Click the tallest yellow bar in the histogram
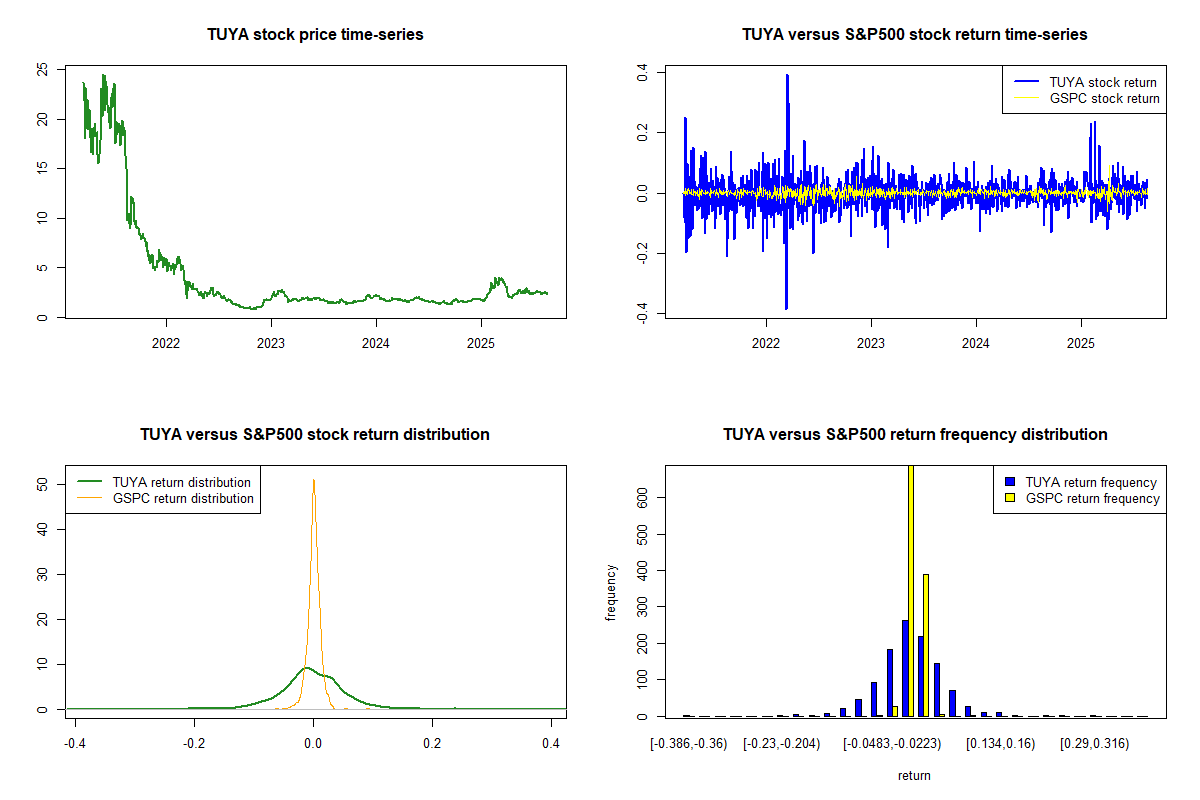The height and width of the screenshot is (800, 1200). coord(910,590)
